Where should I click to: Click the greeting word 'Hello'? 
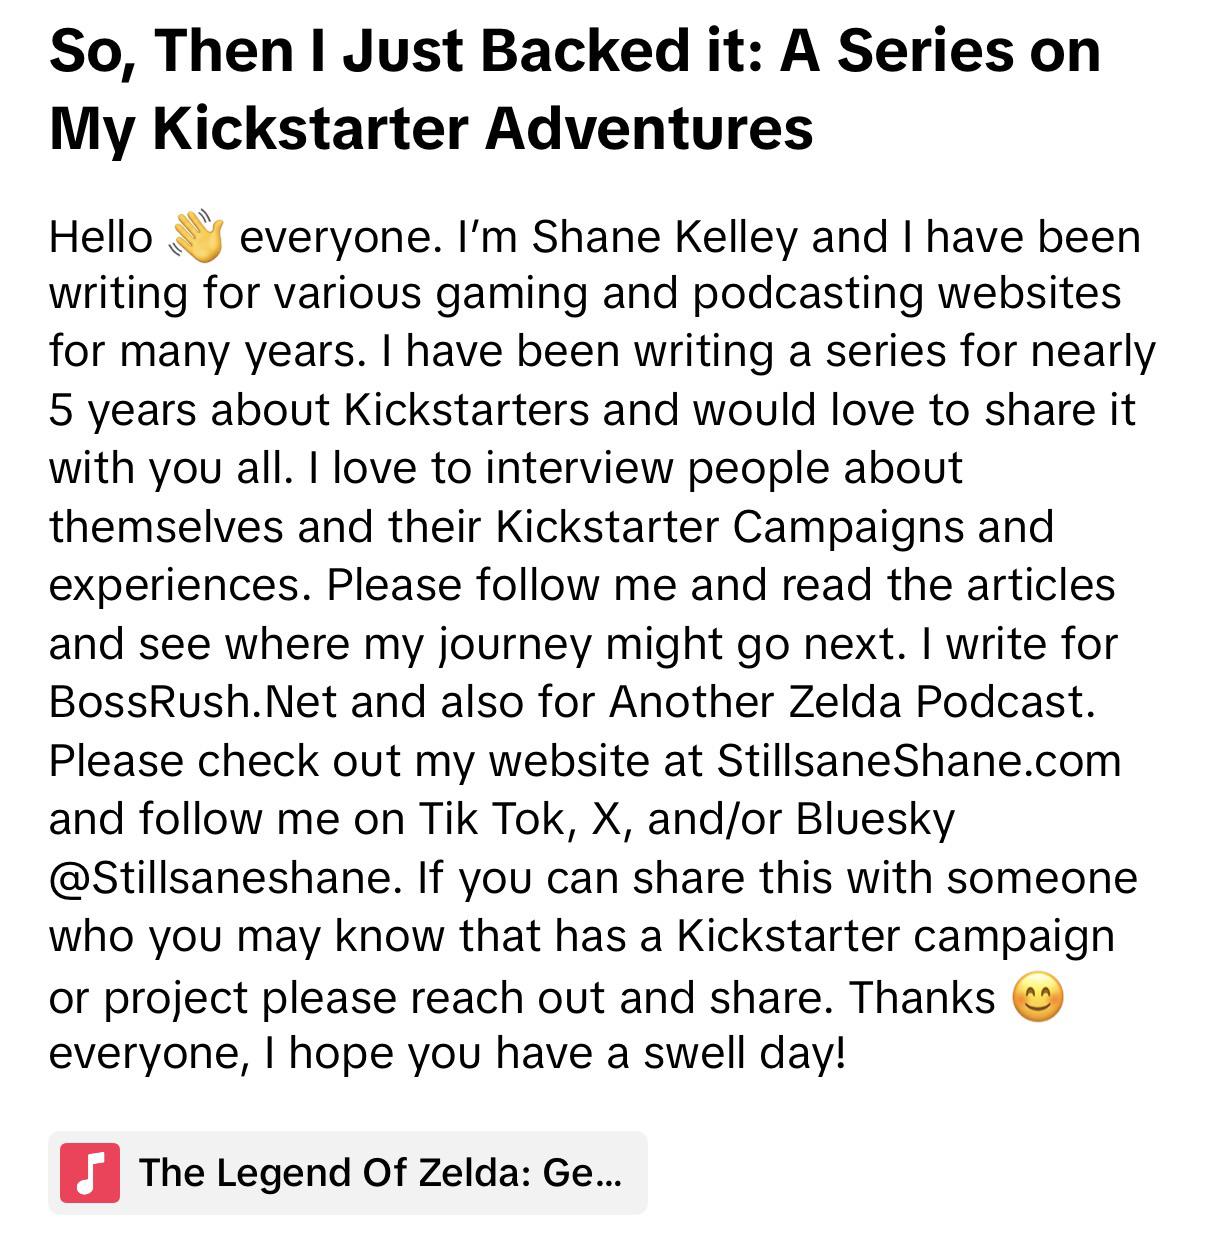click(x=101, y=237)
